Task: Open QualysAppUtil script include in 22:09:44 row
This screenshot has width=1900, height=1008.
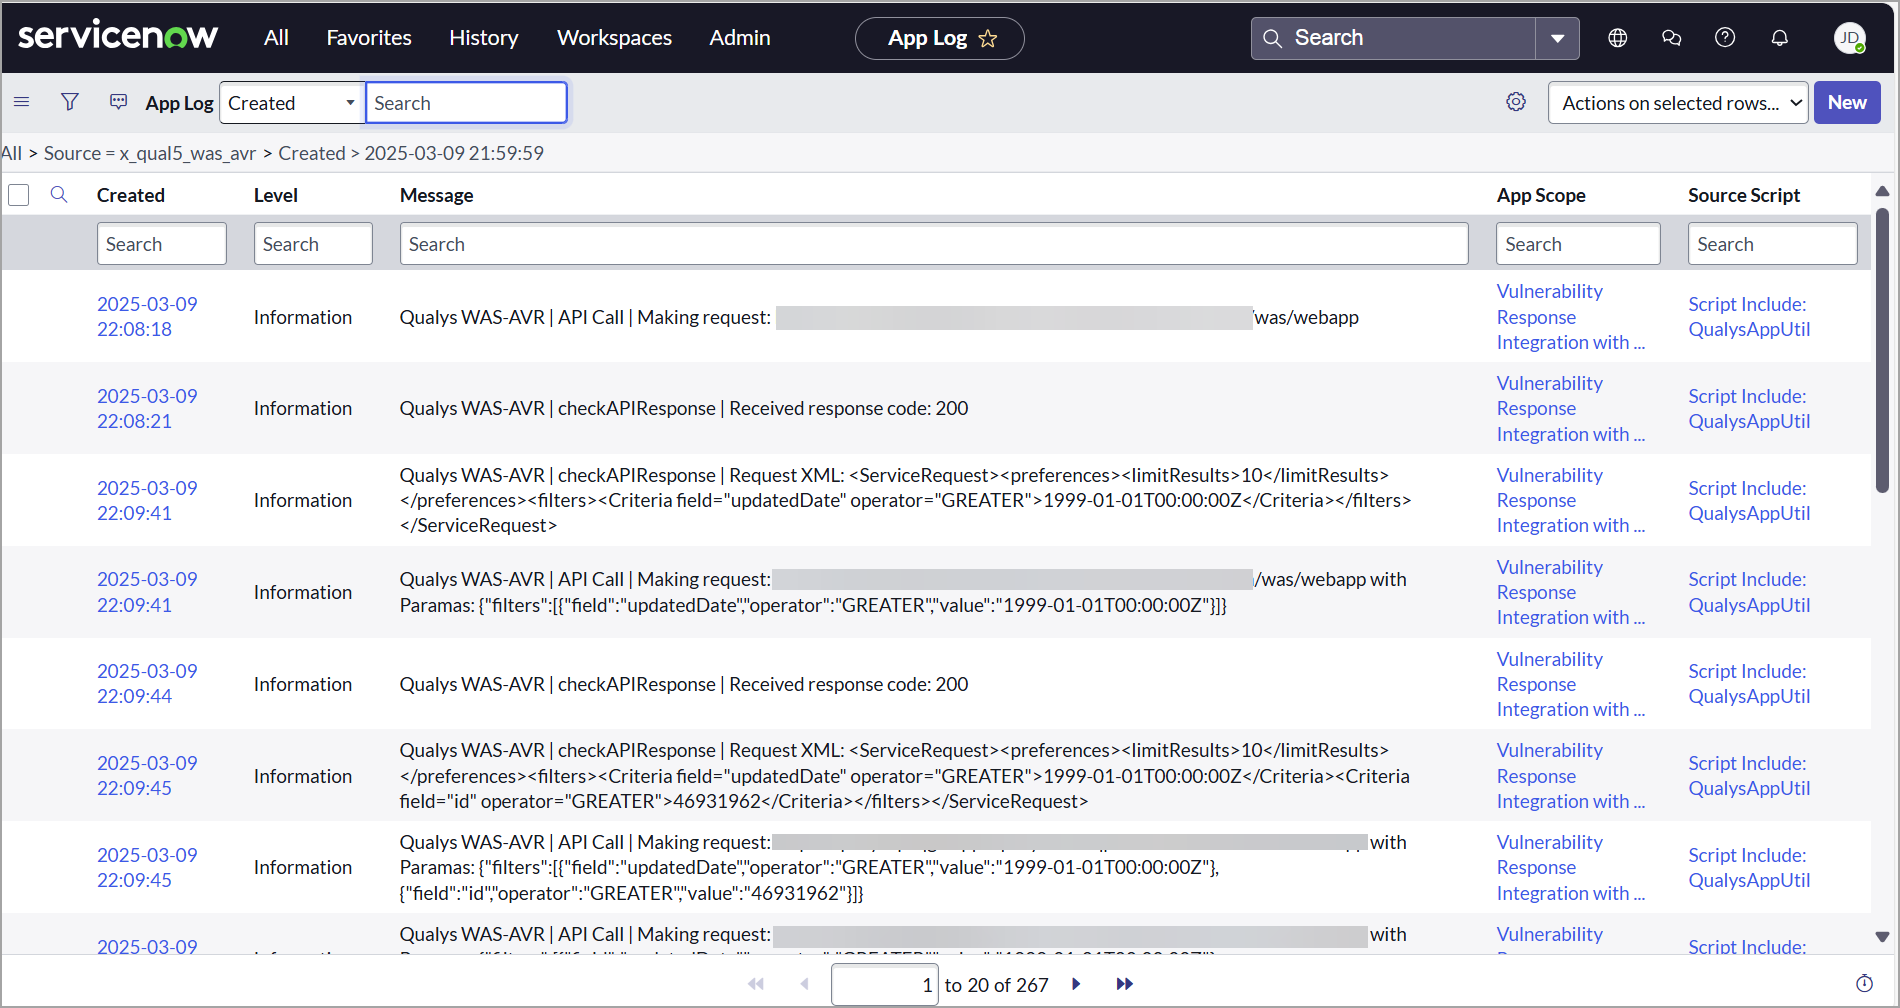Action: tap(1749, 684)
